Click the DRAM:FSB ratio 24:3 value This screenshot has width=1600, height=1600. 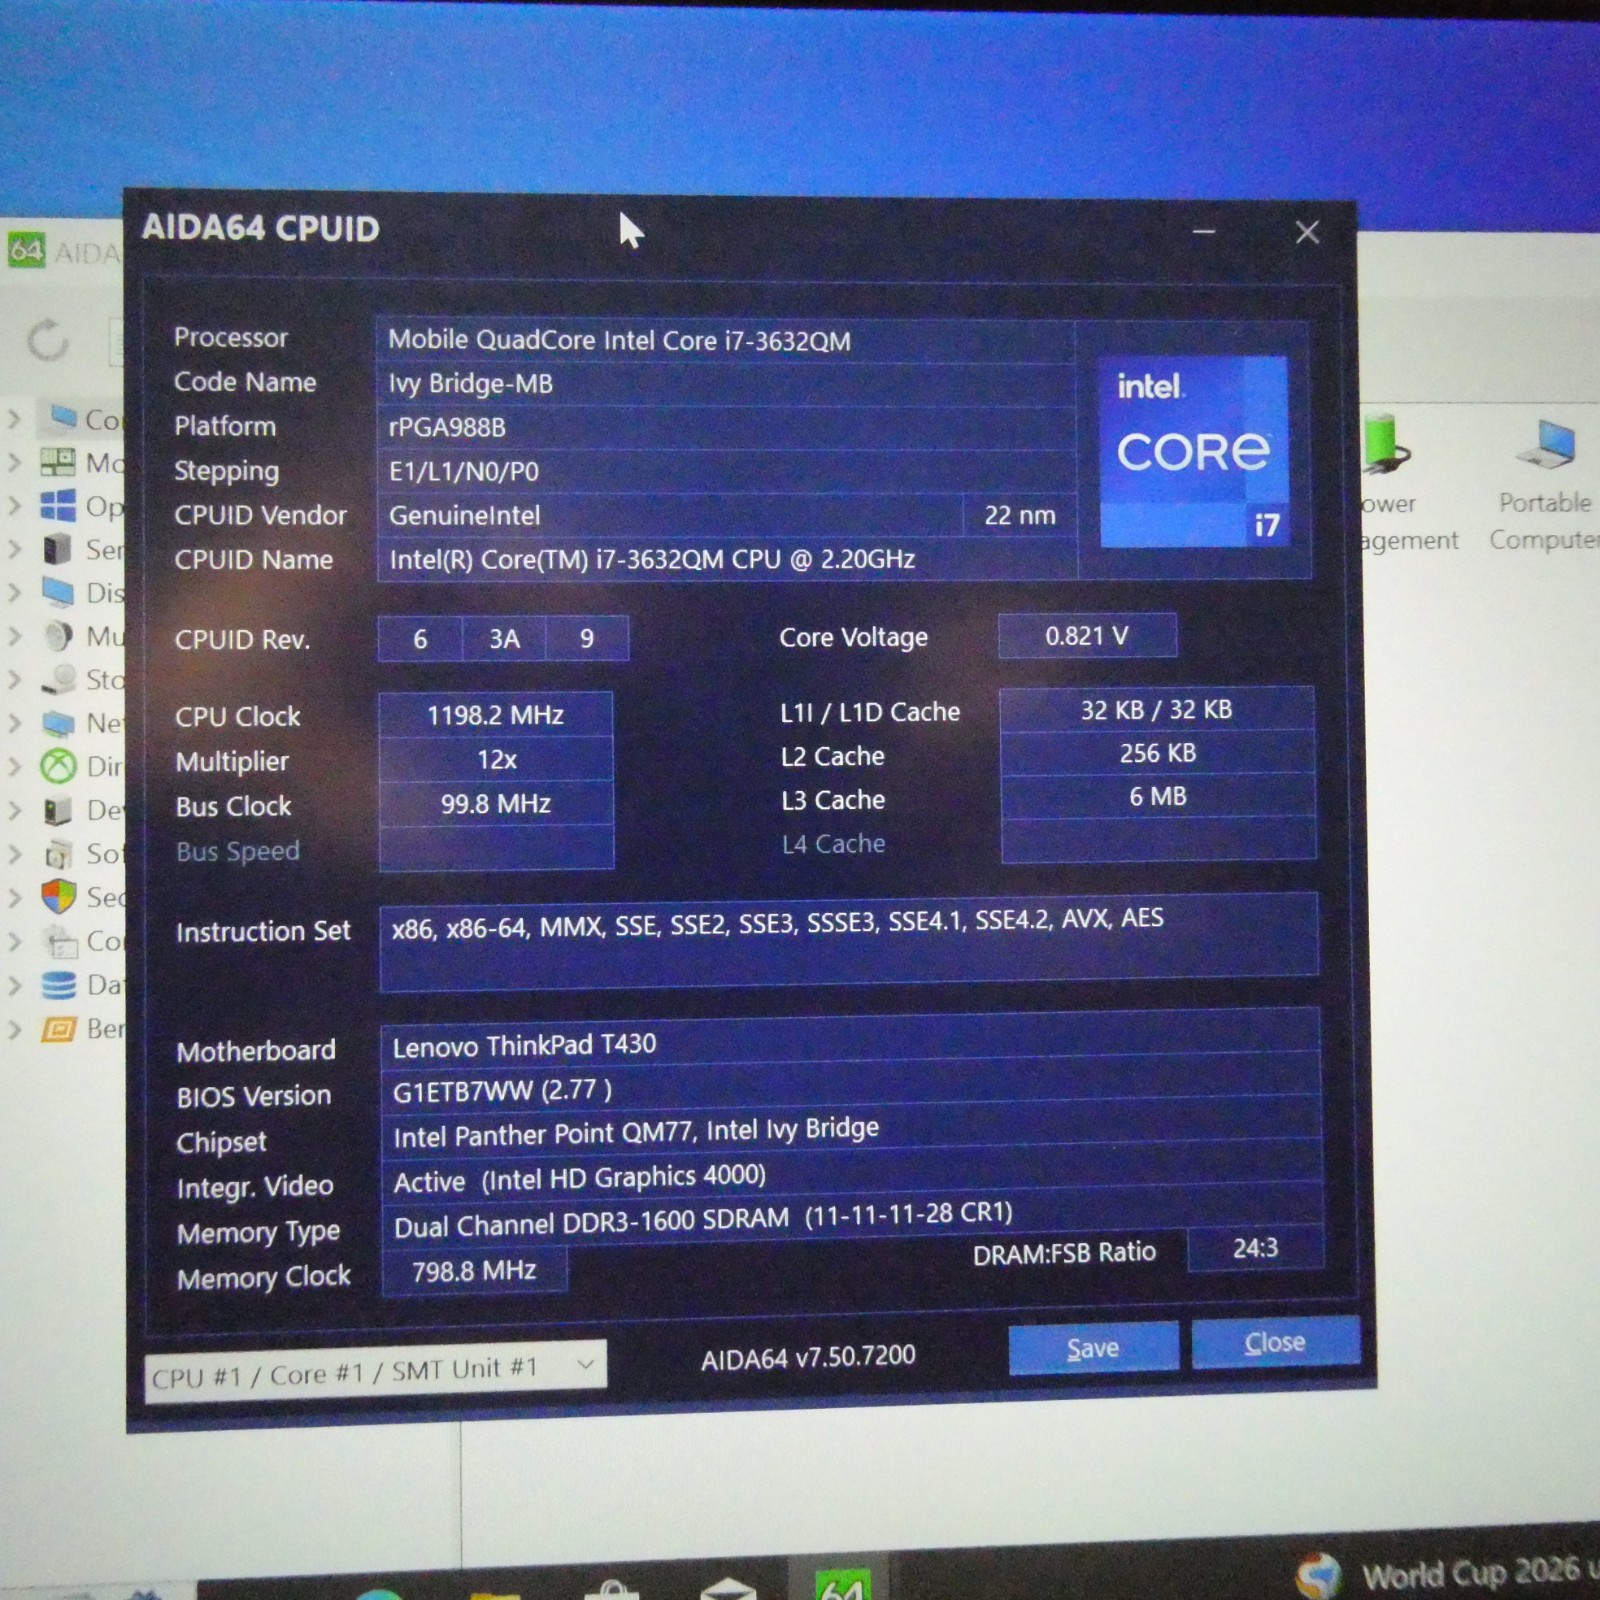tap(1256, 1248)
